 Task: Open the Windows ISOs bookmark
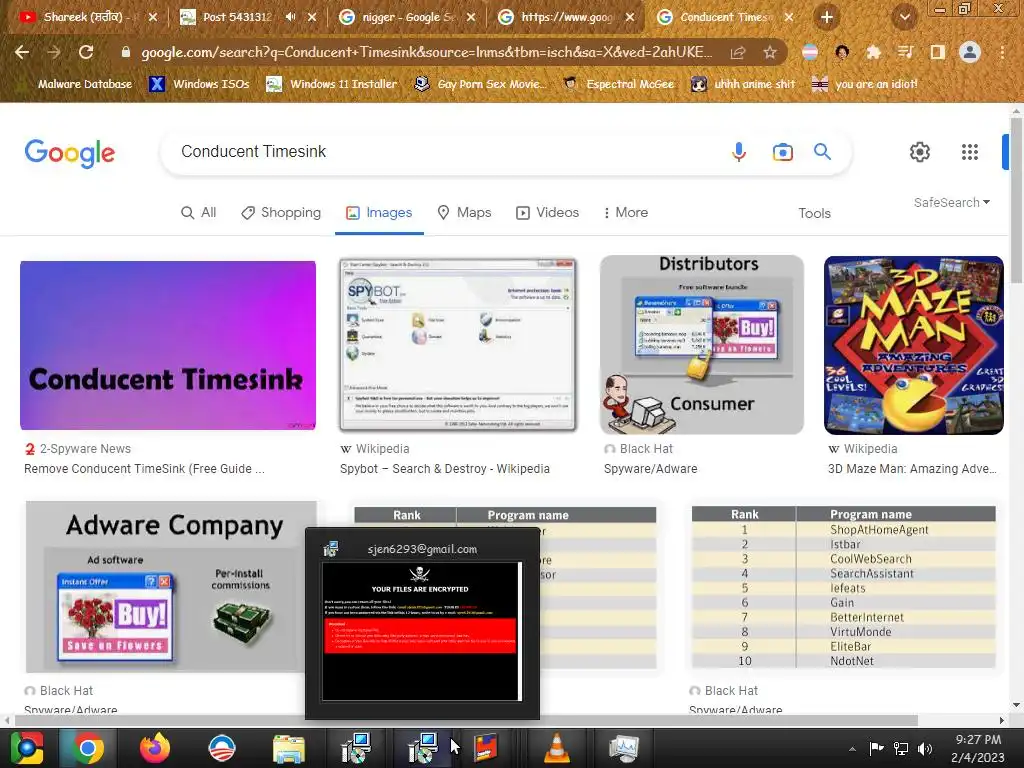[199, 84]
